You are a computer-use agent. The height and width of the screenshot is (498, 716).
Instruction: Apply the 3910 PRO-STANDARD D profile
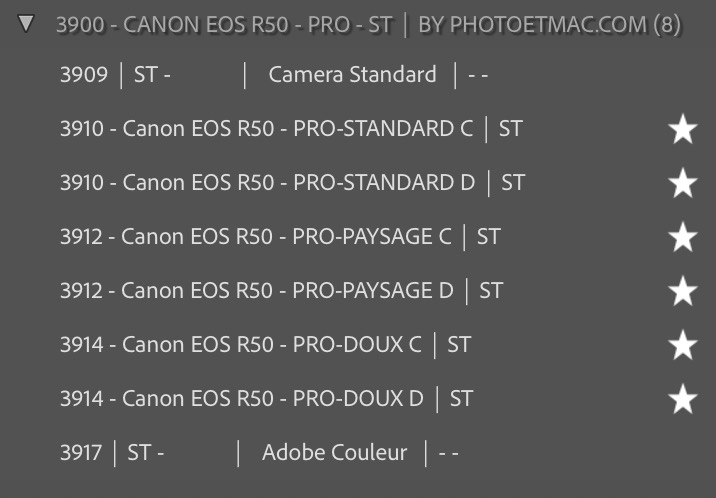(x=291, y=183)
